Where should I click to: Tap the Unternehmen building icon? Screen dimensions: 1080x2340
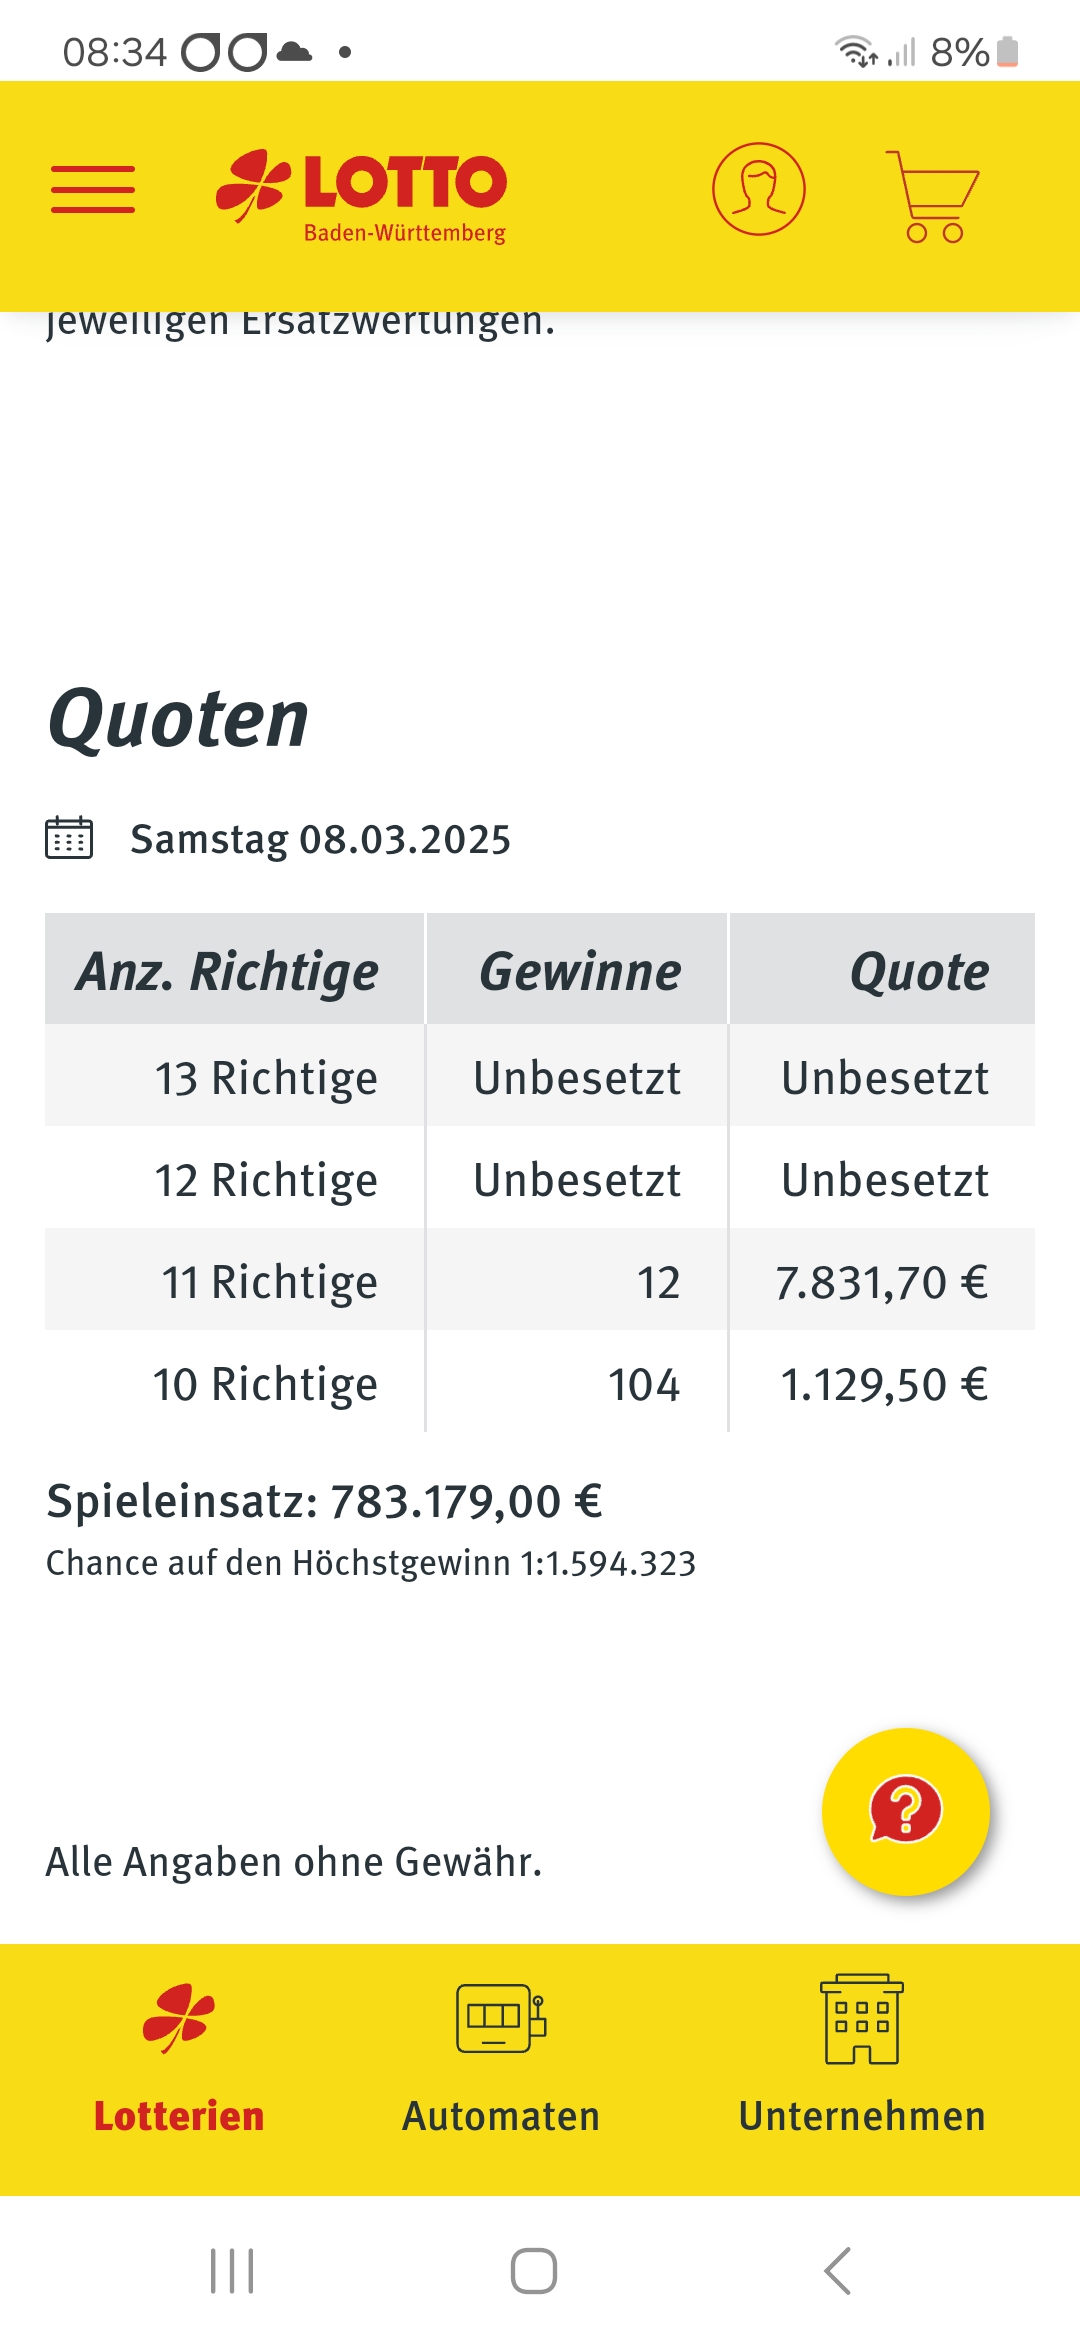862,2019
